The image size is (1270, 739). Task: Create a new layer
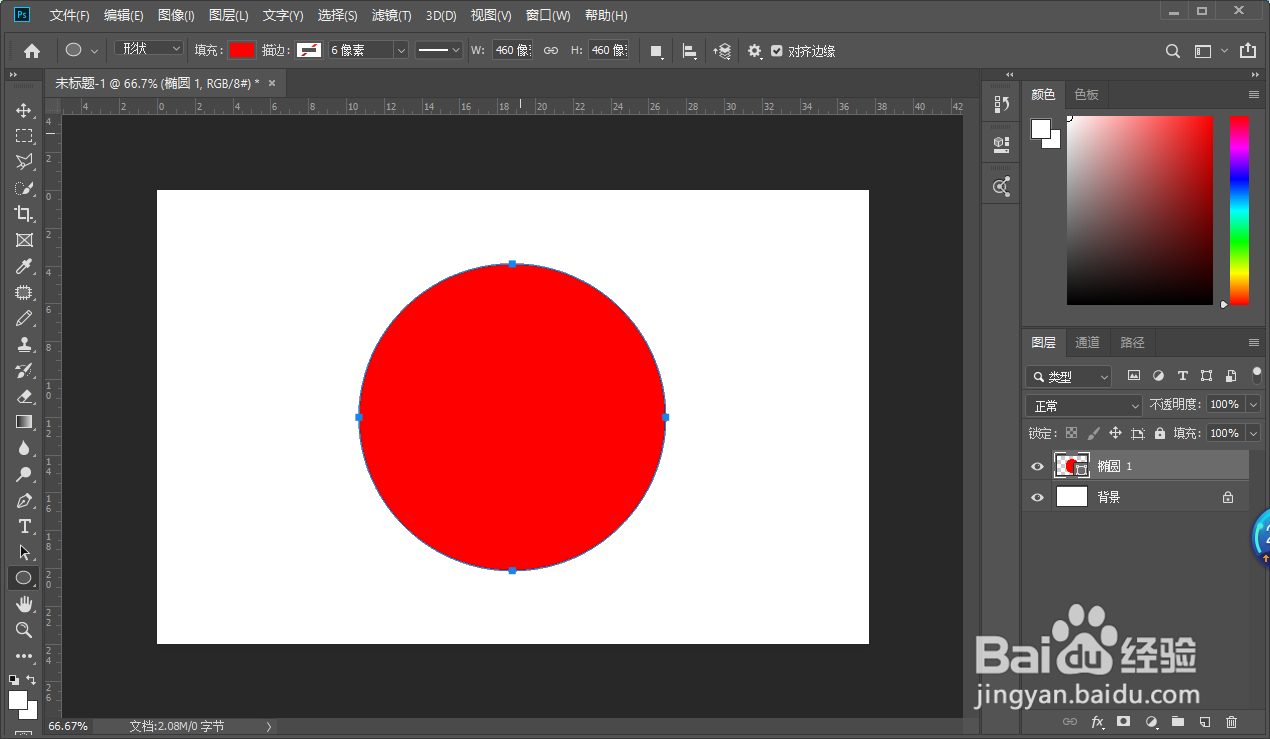click(1205, 721)
